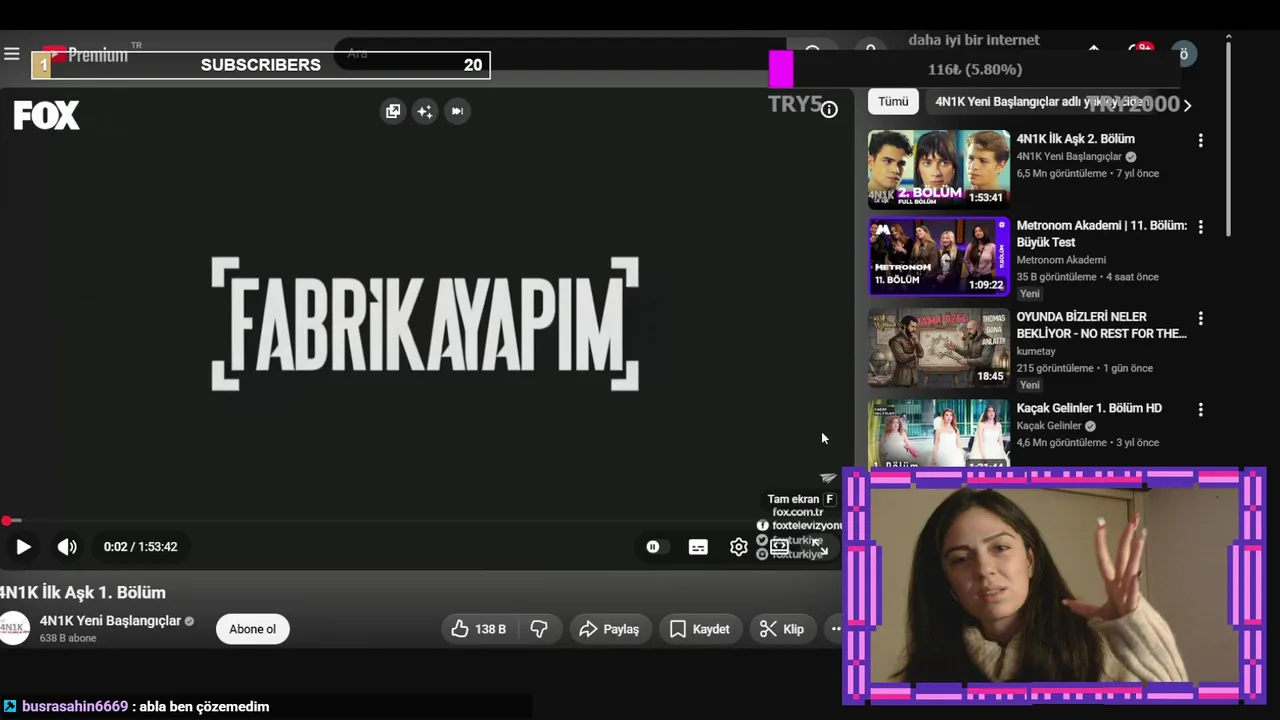Click the Yeni badge under Metronom Akademi
This screenshot has height=720, width=1280.
coord(1030,294)
